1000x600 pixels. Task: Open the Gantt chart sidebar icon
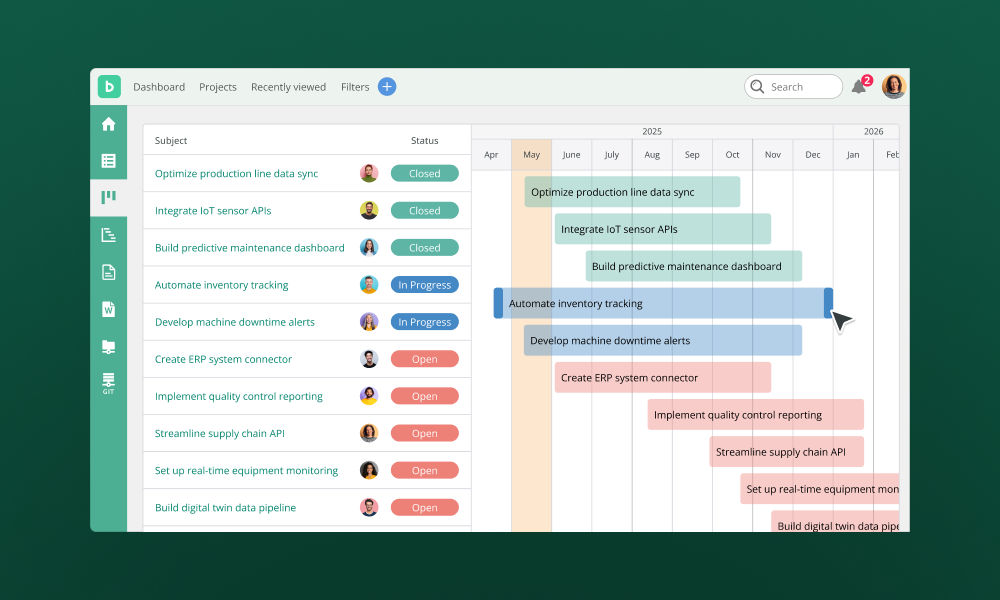[x=108, y=235]
